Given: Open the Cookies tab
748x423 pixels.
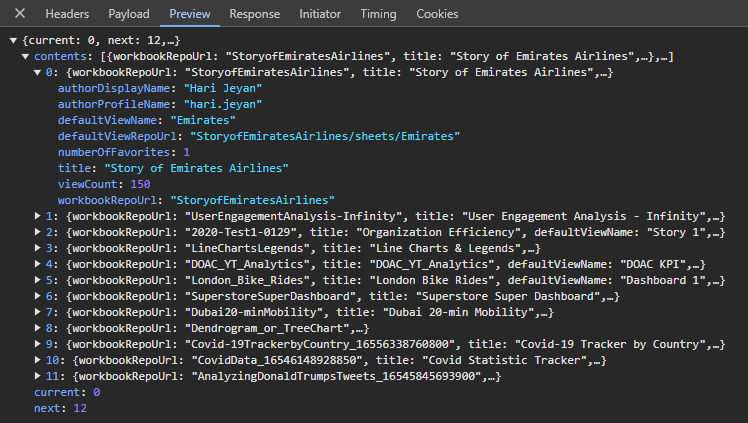Looking at the screenshot, I should [437, 14].
